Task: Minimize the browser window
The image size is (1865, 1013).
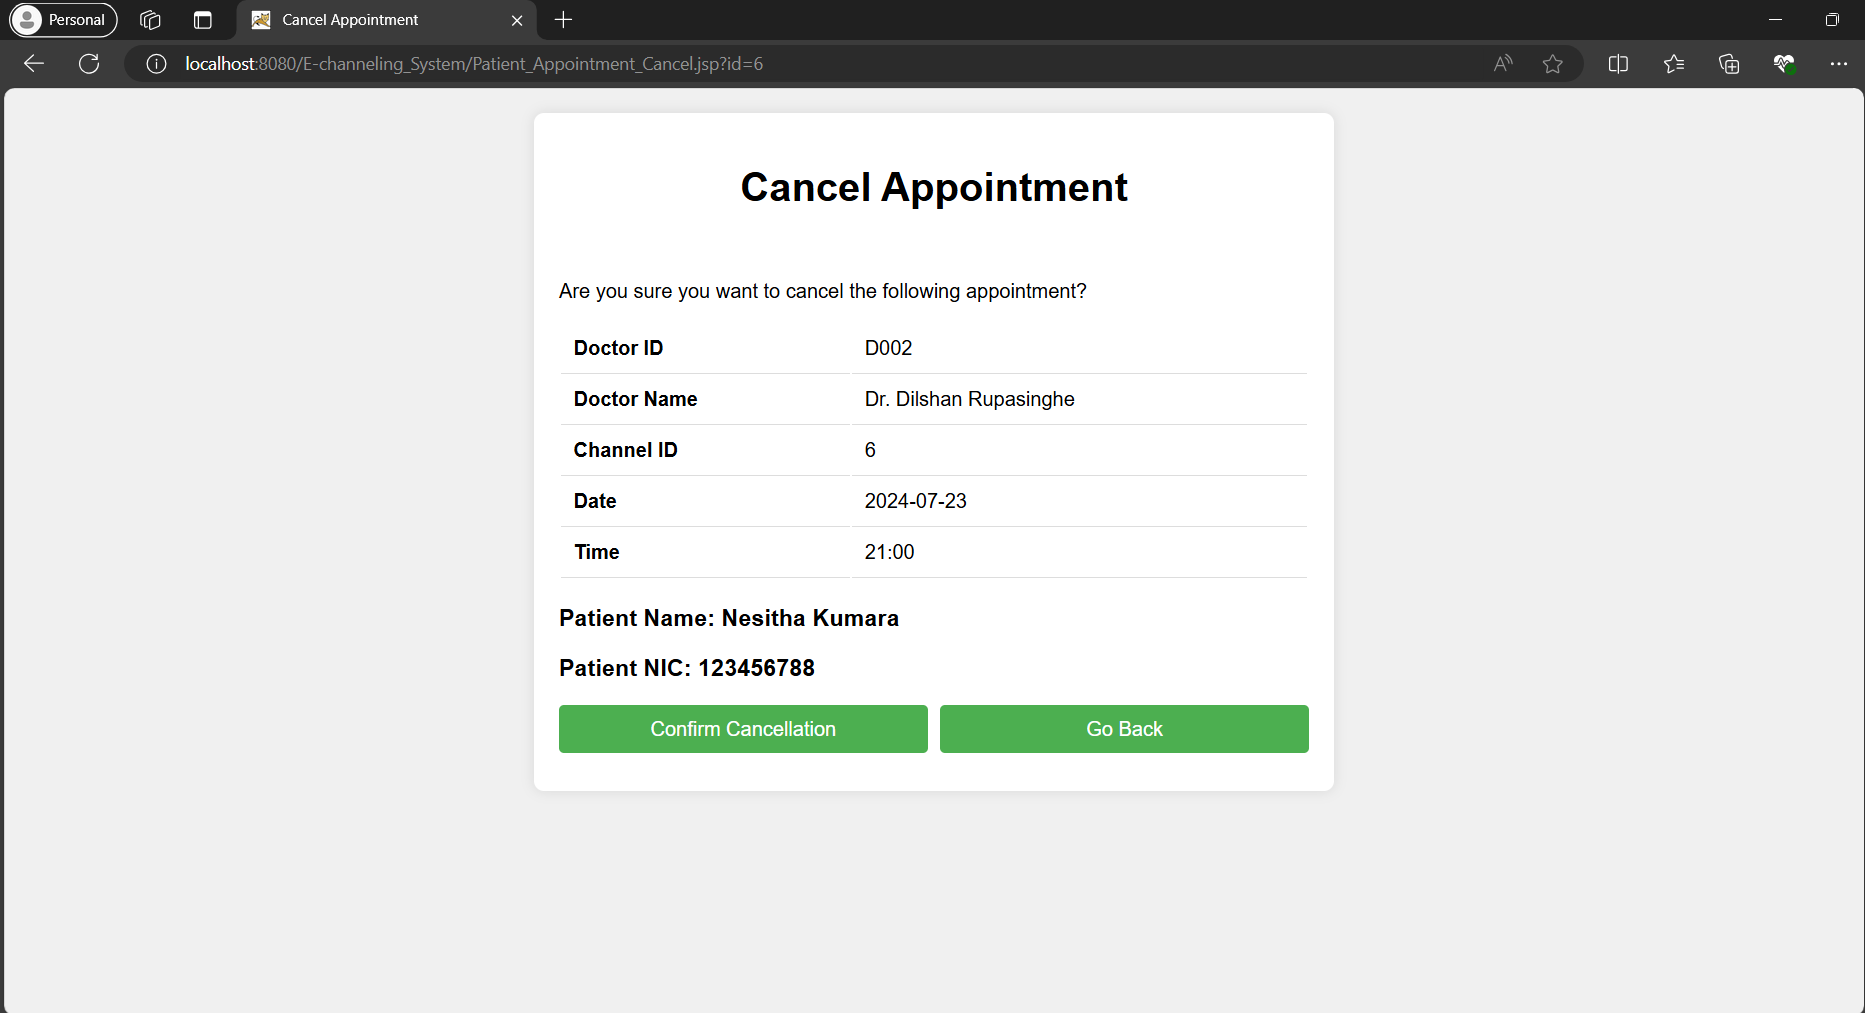Action: 1776,20
